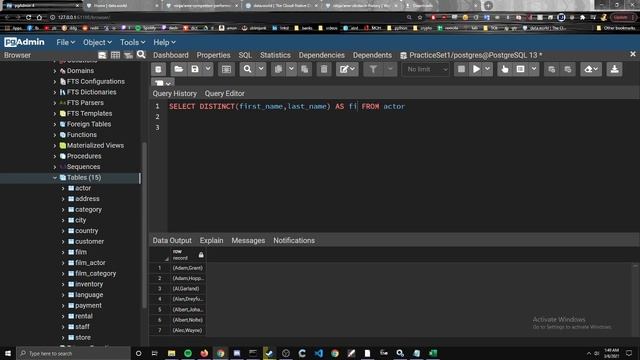Open the Help menu
Image resolution: width=640 pixels, height=360 pixels.
(164, 42)
